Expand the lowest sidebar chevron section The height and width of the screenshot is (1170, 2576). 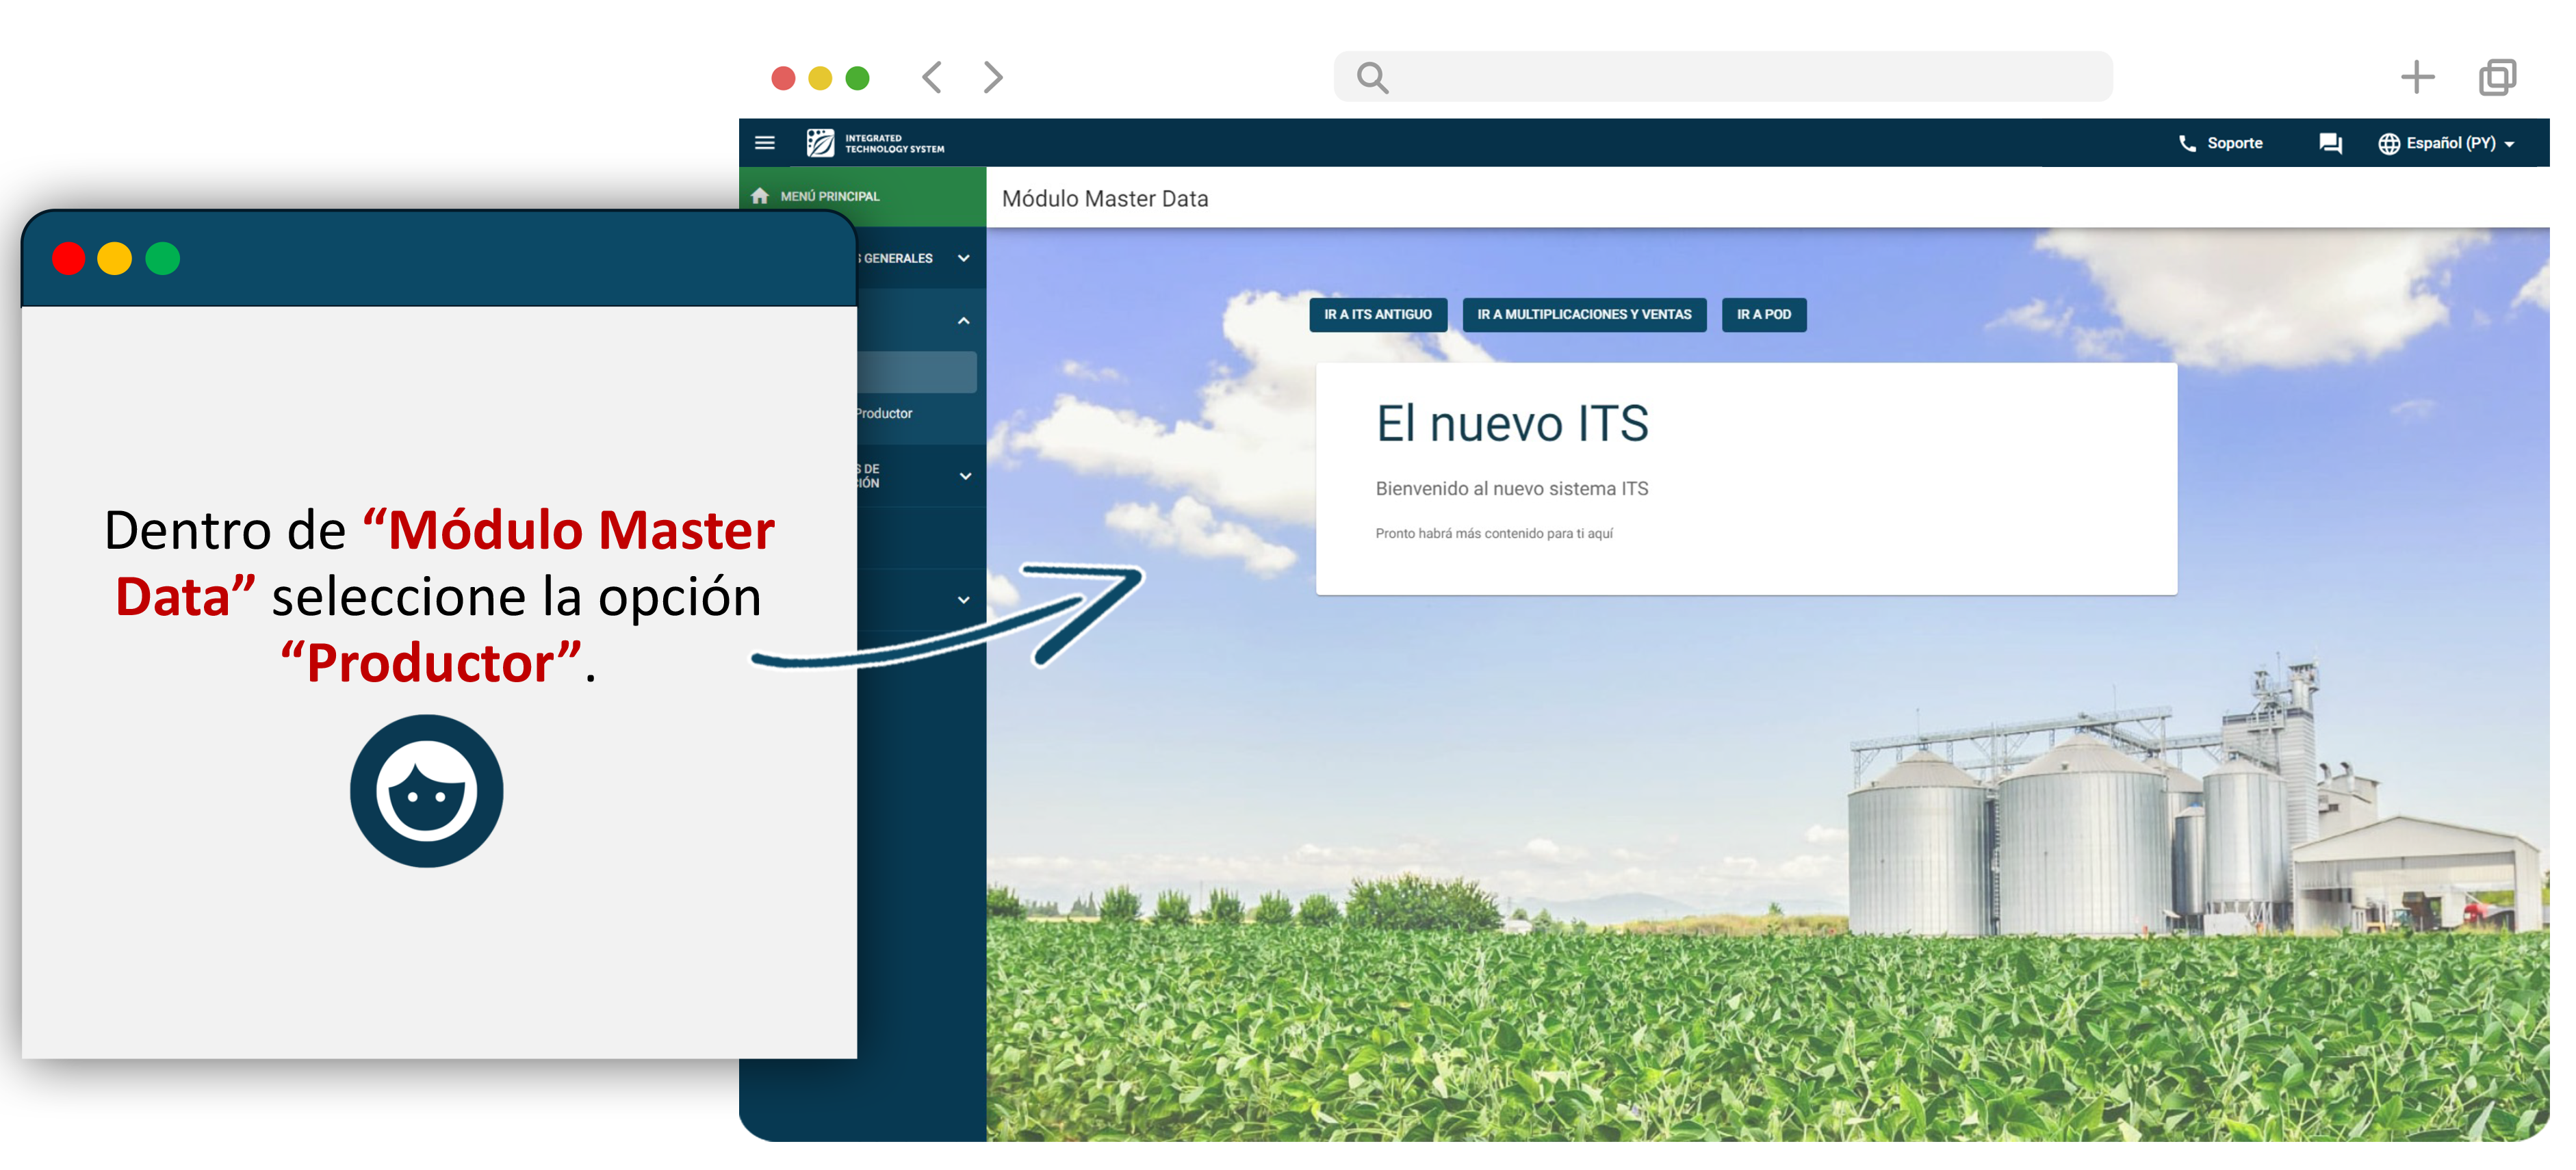click(963, 600)
